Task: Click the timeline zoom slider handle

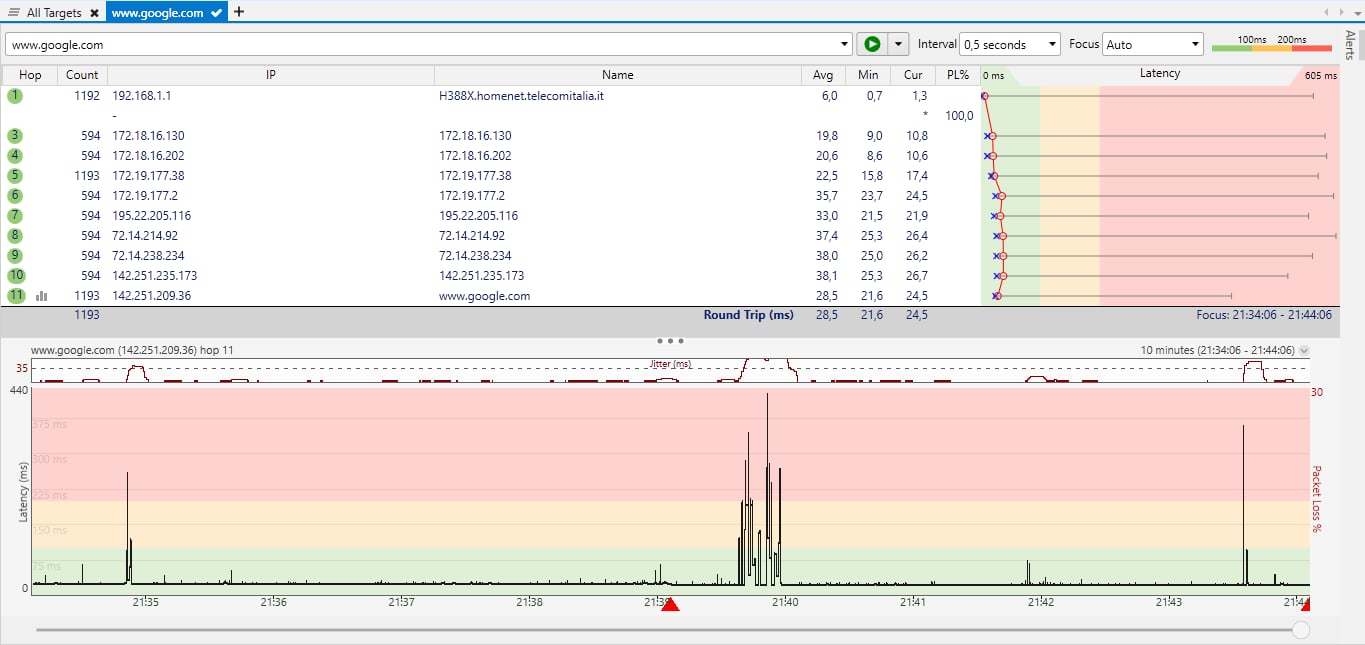Action: [1300, 629]
